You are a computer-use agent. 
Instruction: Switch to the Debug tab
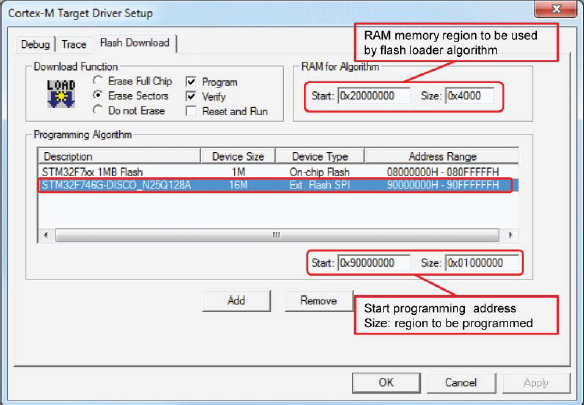(35, 44)
